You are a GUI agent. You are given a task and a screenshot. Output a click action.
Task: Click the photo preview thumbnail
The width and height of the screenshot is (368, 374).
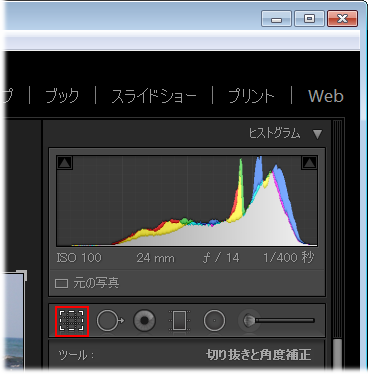14,322
